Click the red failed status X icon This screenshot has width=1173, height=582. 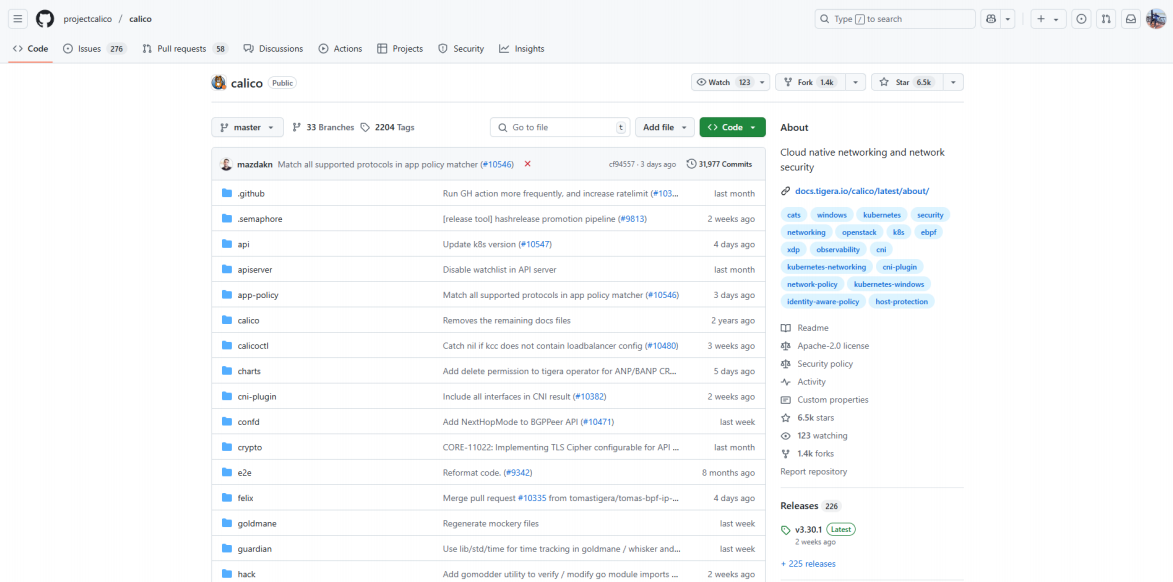(x=527, y=164)
